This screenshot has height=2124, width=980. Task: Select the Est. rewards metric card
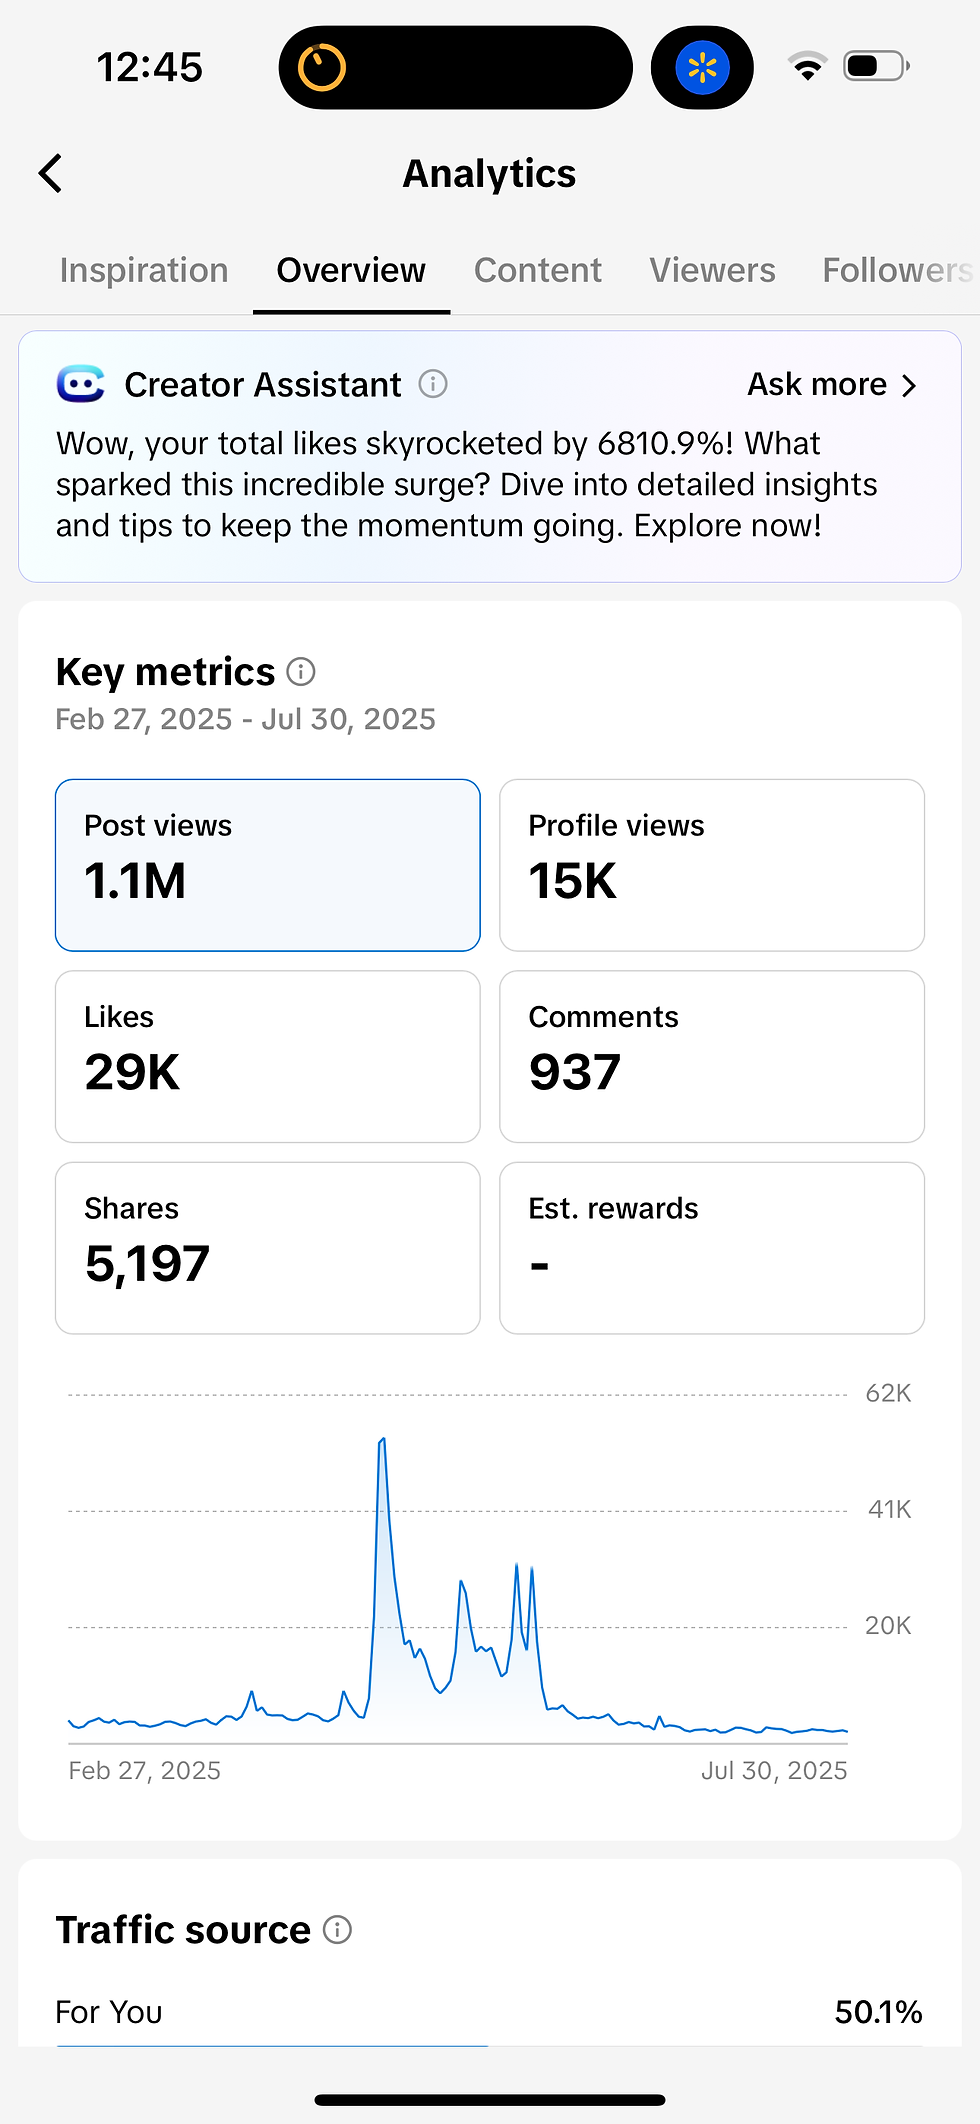712,1248
